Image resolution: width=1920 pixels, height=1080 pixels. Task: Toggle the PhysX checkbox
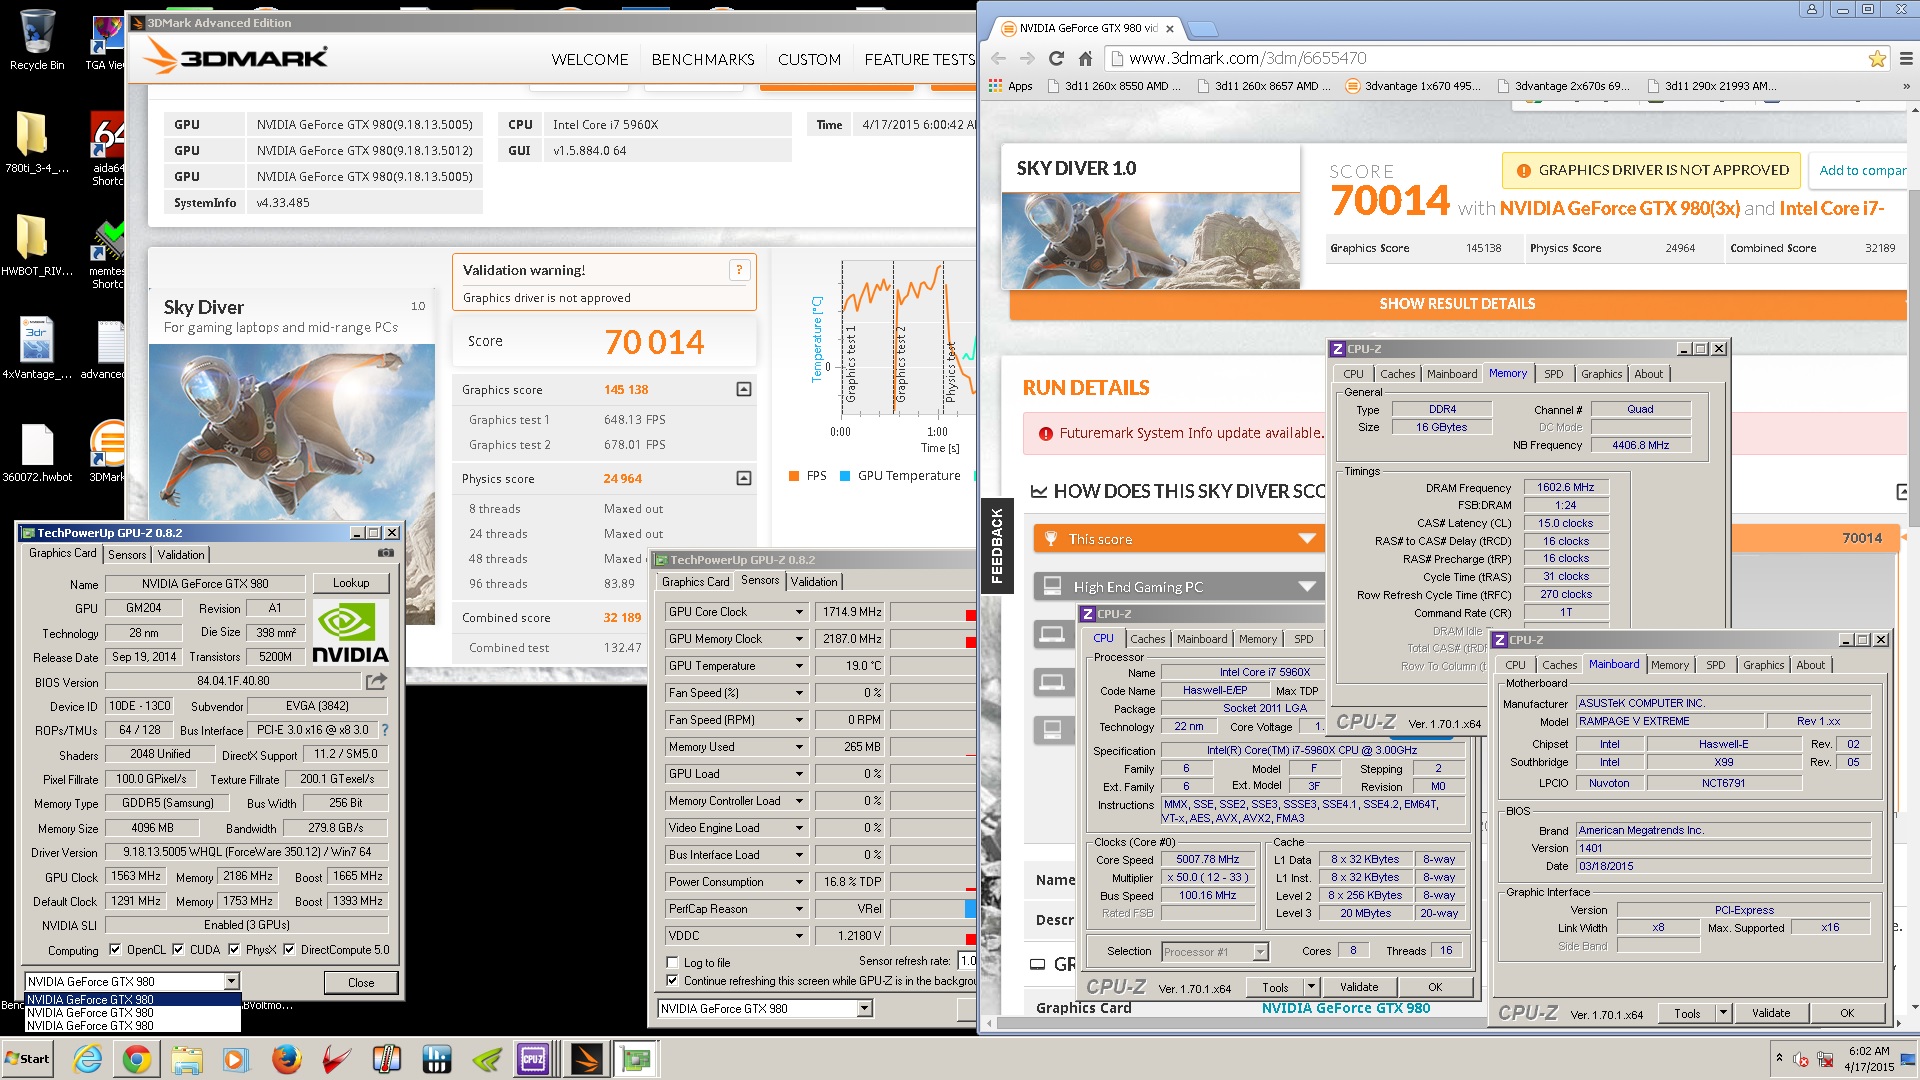pos(234,950)
